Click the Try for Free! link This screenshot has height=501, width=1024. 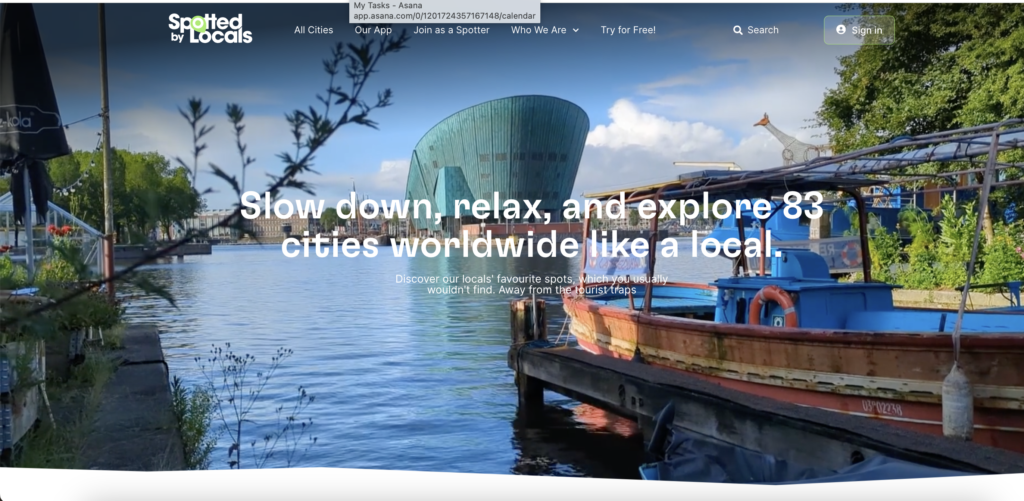pos(628,30)
